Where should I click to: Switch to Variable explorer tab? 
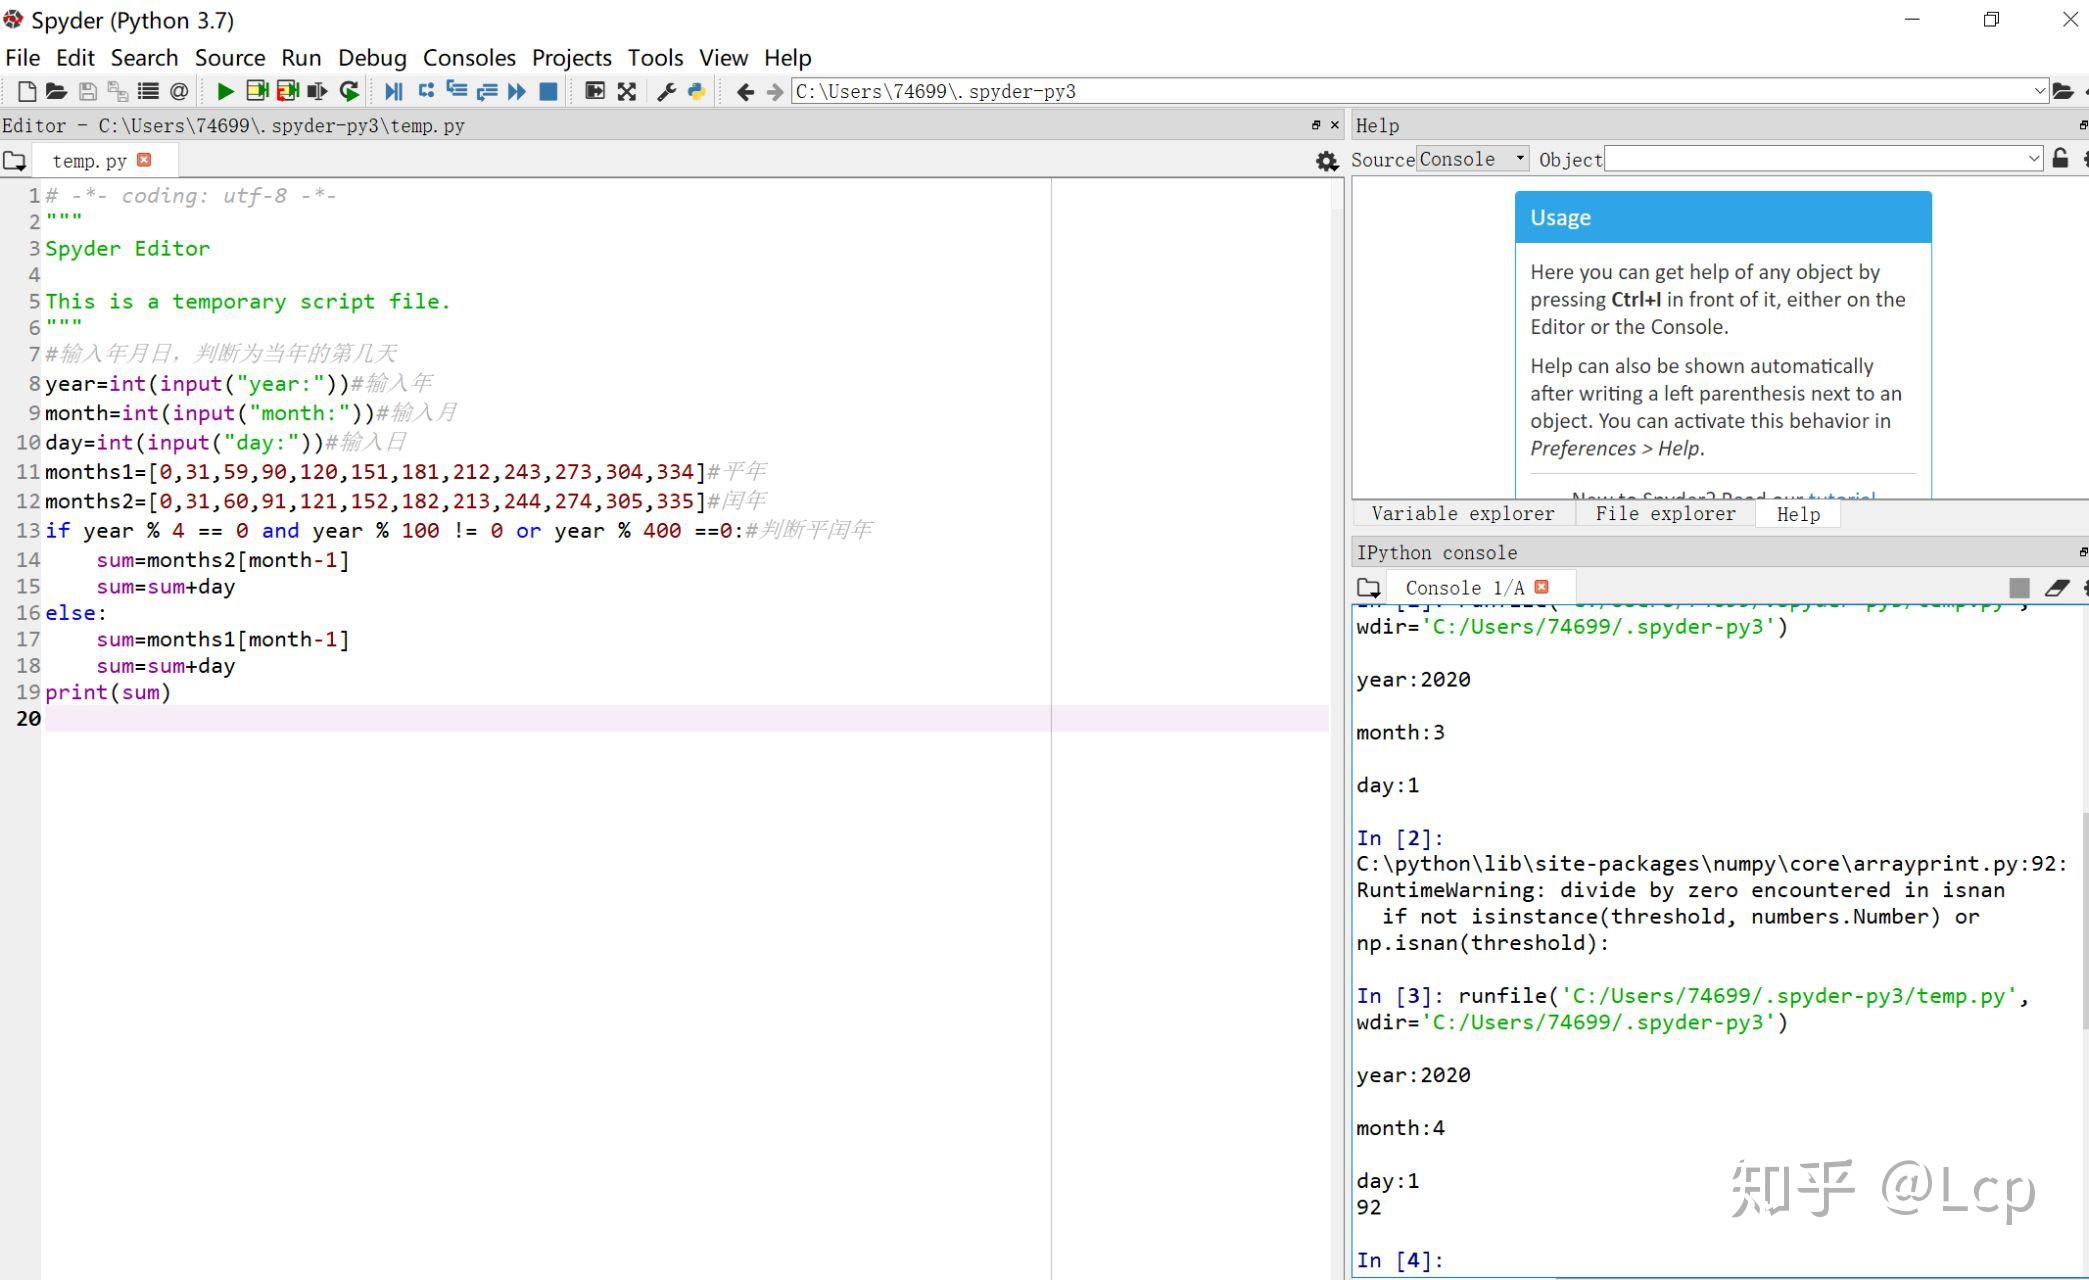pos(1462,514)
